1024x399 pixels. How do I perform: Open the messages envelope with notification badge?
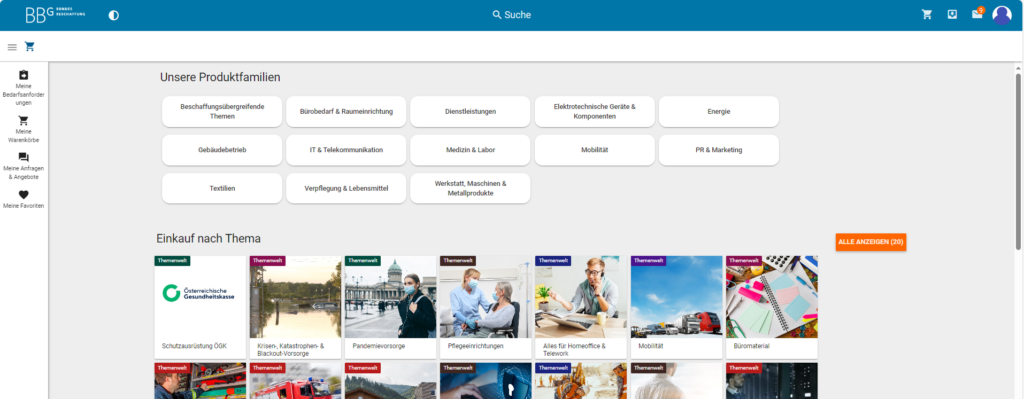978,14
